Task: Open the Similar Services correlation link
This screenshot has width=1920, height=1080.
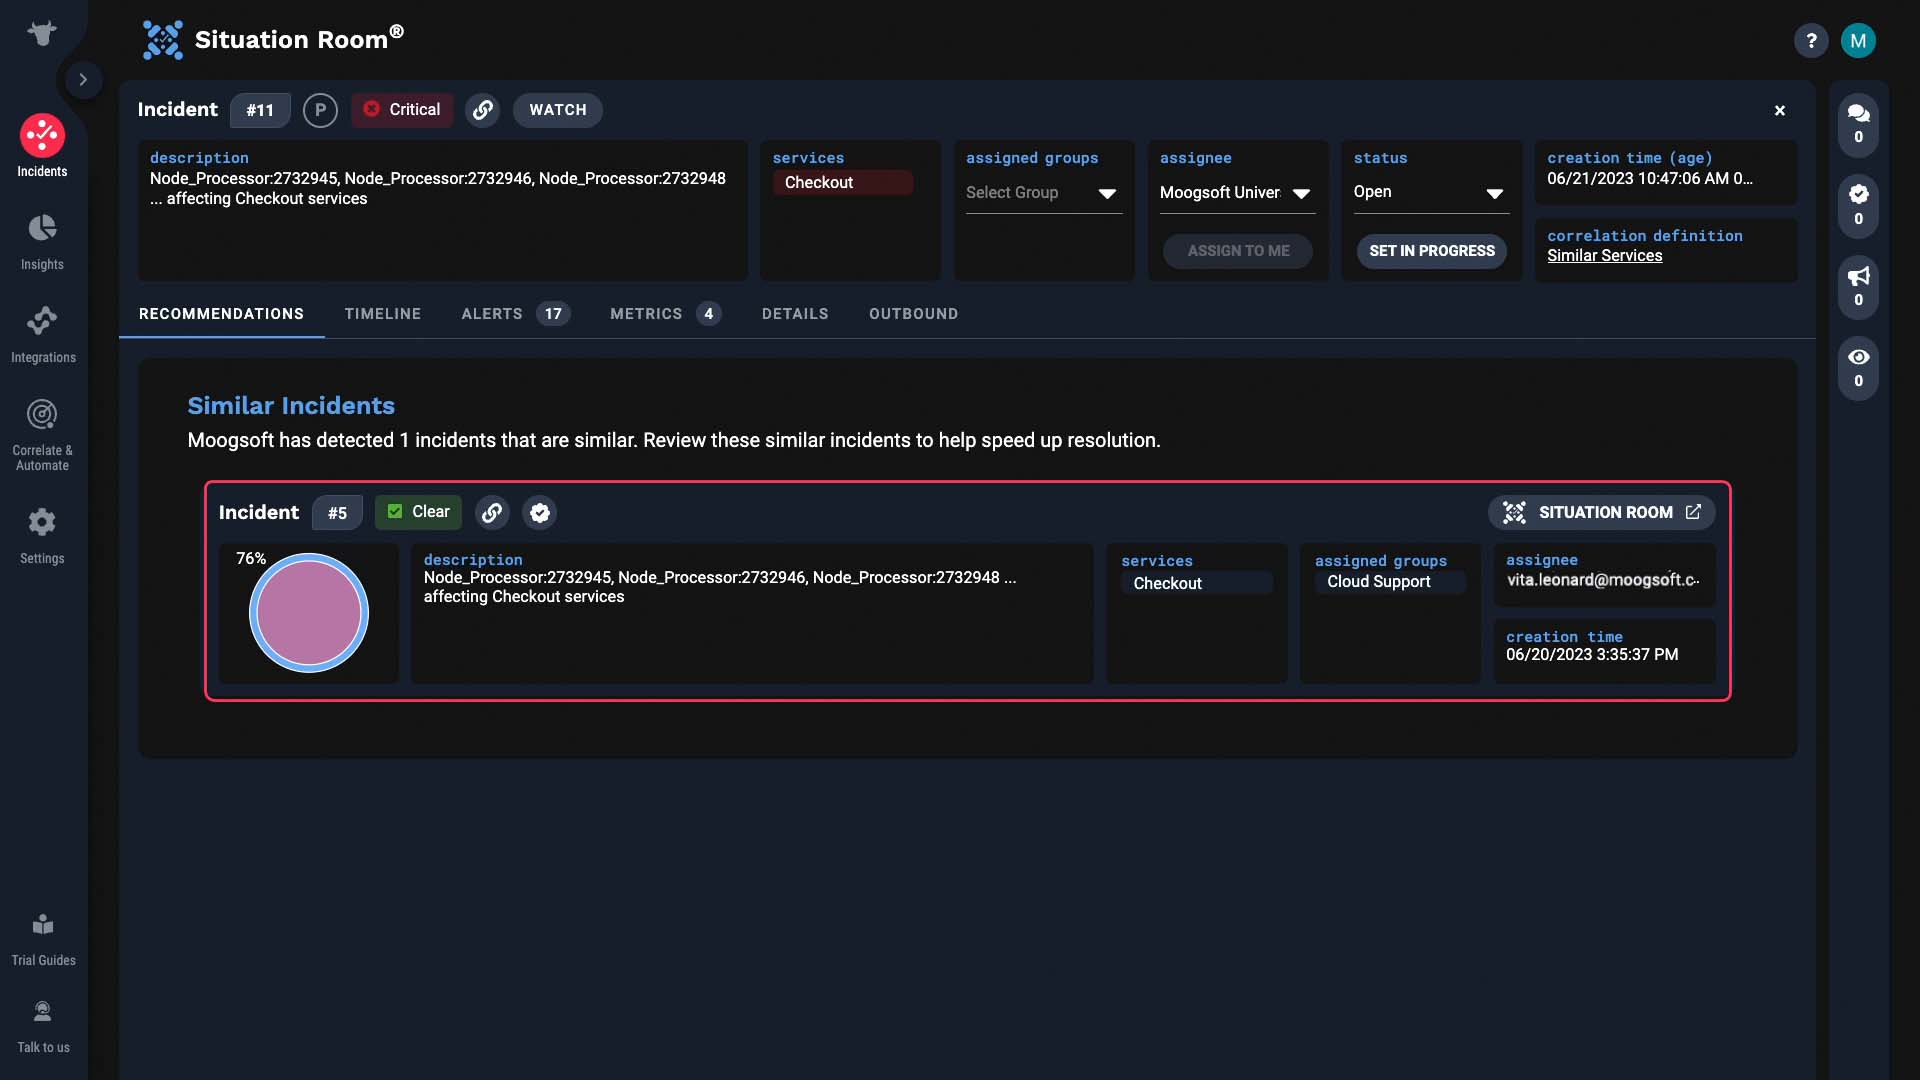Action: click(x=1604, y=256)
